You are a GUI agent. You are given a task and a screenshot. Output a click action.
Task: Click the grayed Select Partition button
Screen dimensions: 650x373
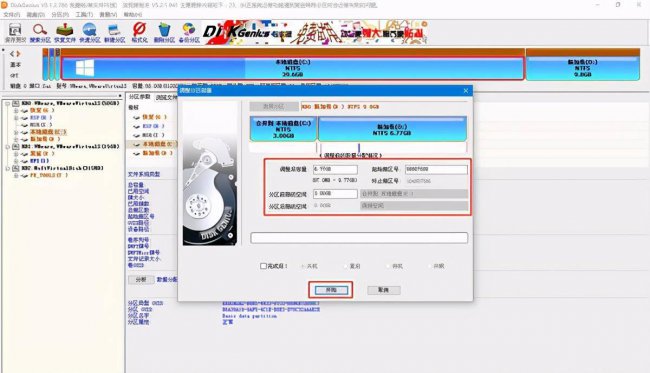coord(274,107)
